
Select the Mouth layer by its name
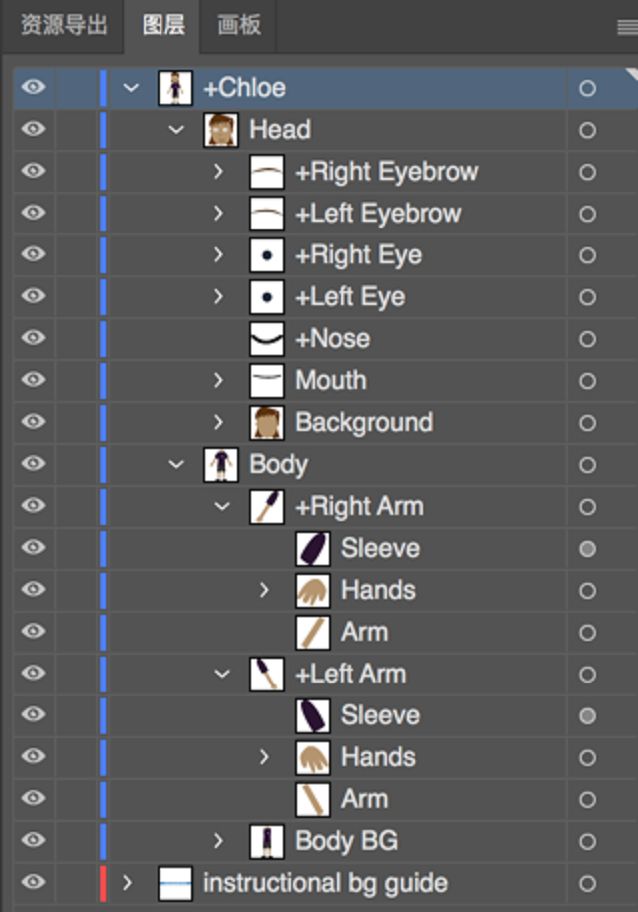[330, 381]
